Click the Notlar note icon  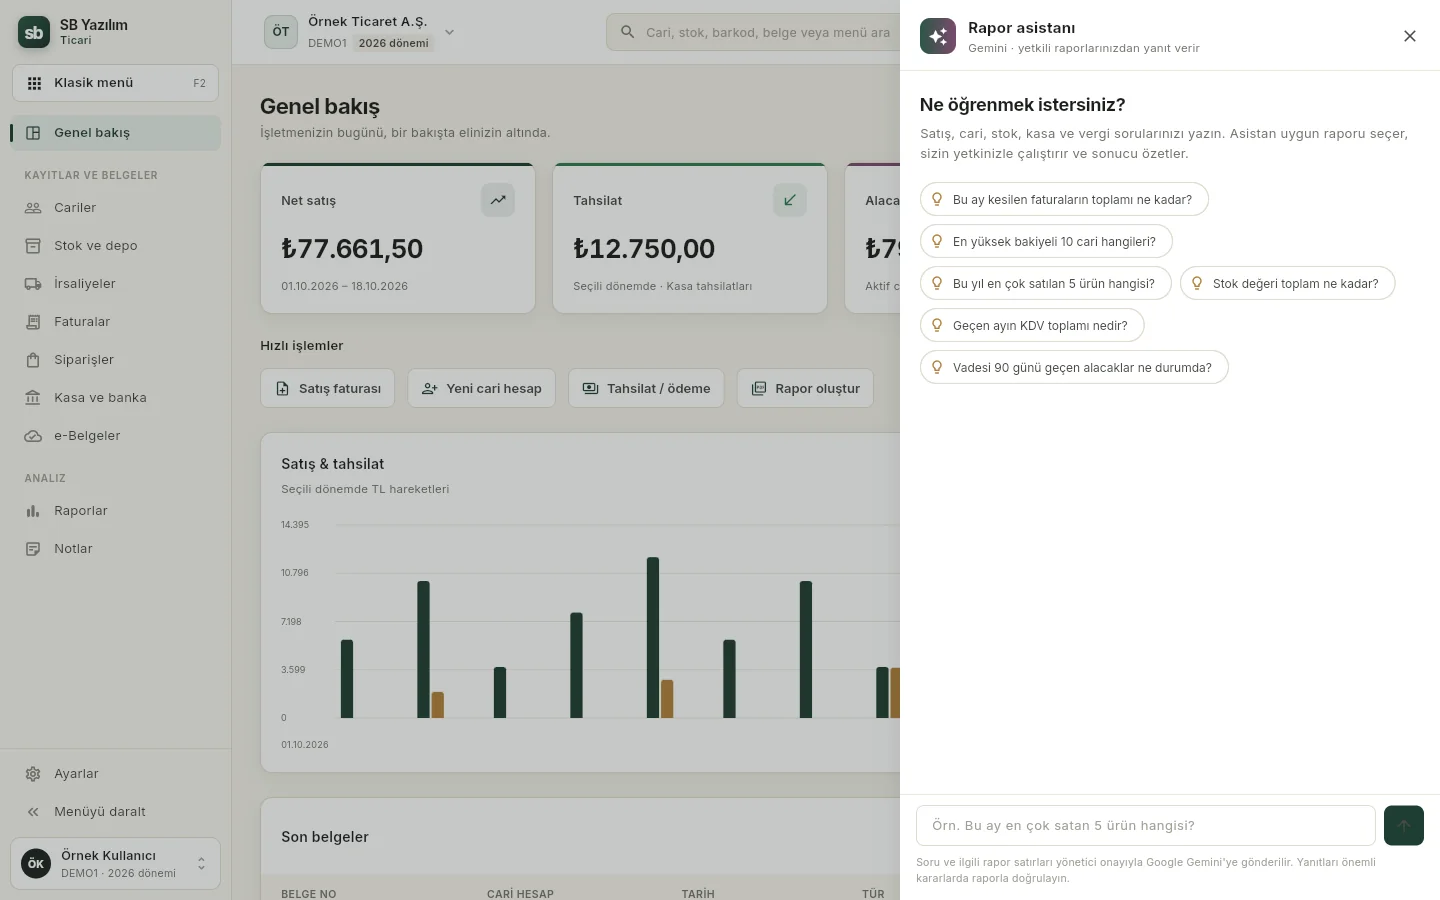click(33, 549)
